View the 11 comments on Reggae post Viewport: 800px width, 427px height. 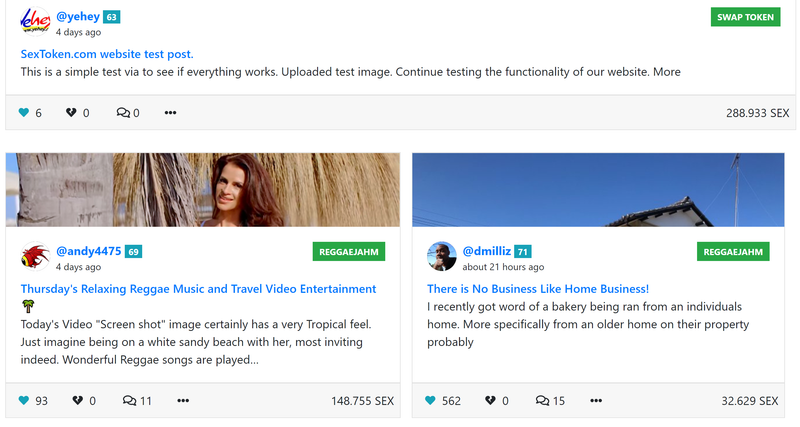[129, 401]
